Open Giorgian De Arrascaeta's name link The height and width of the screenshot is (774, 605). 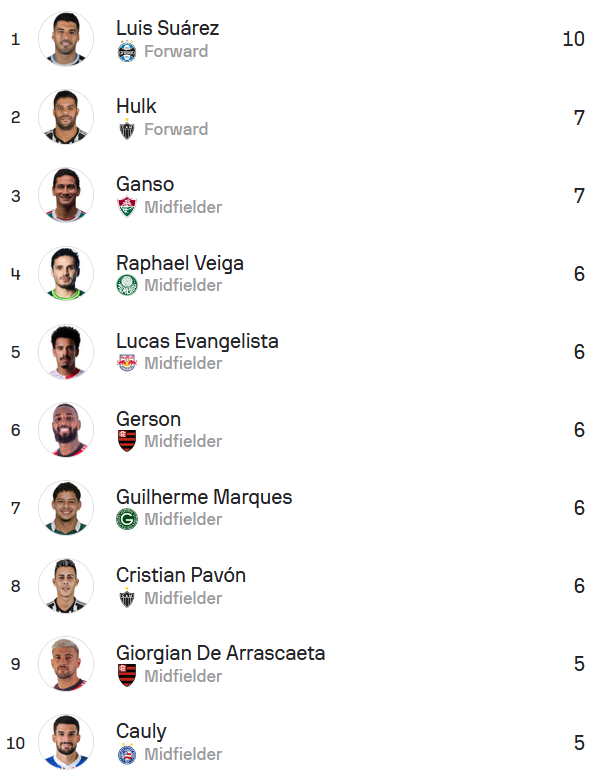[220, 653]
